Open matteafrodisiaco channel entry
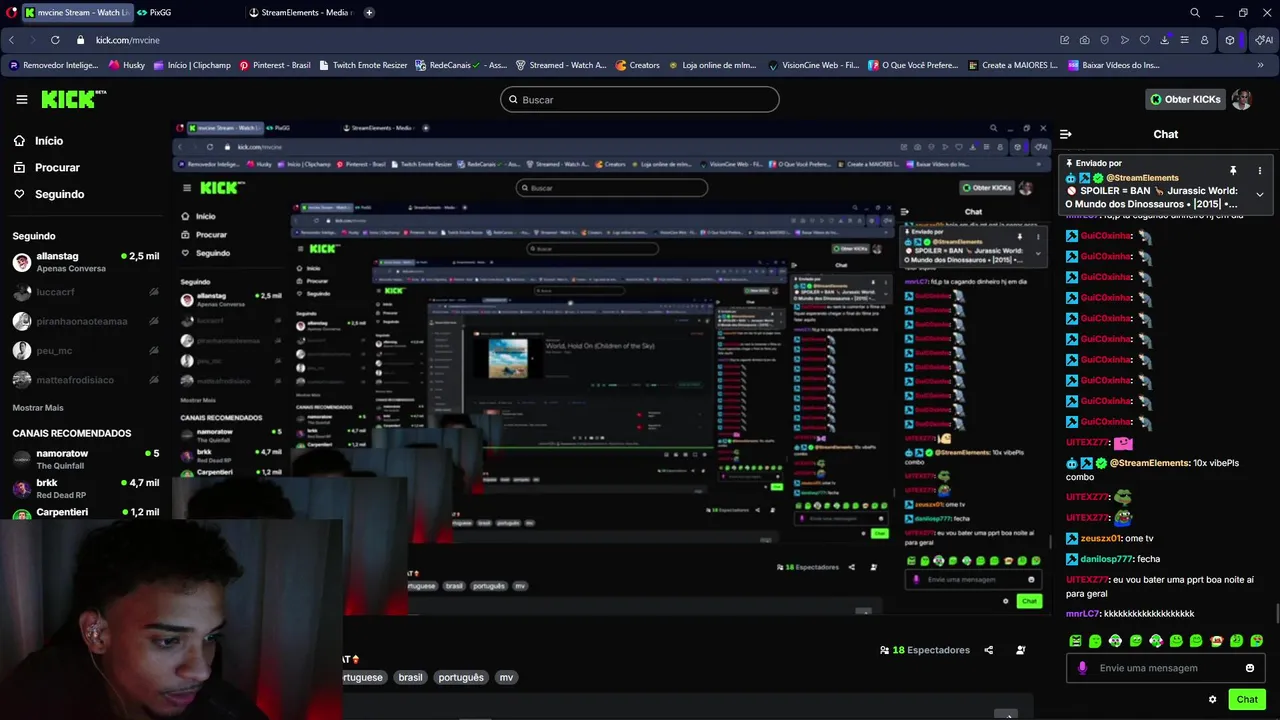The width and height of the screenshot is (1280, 720). click(85, 380)
